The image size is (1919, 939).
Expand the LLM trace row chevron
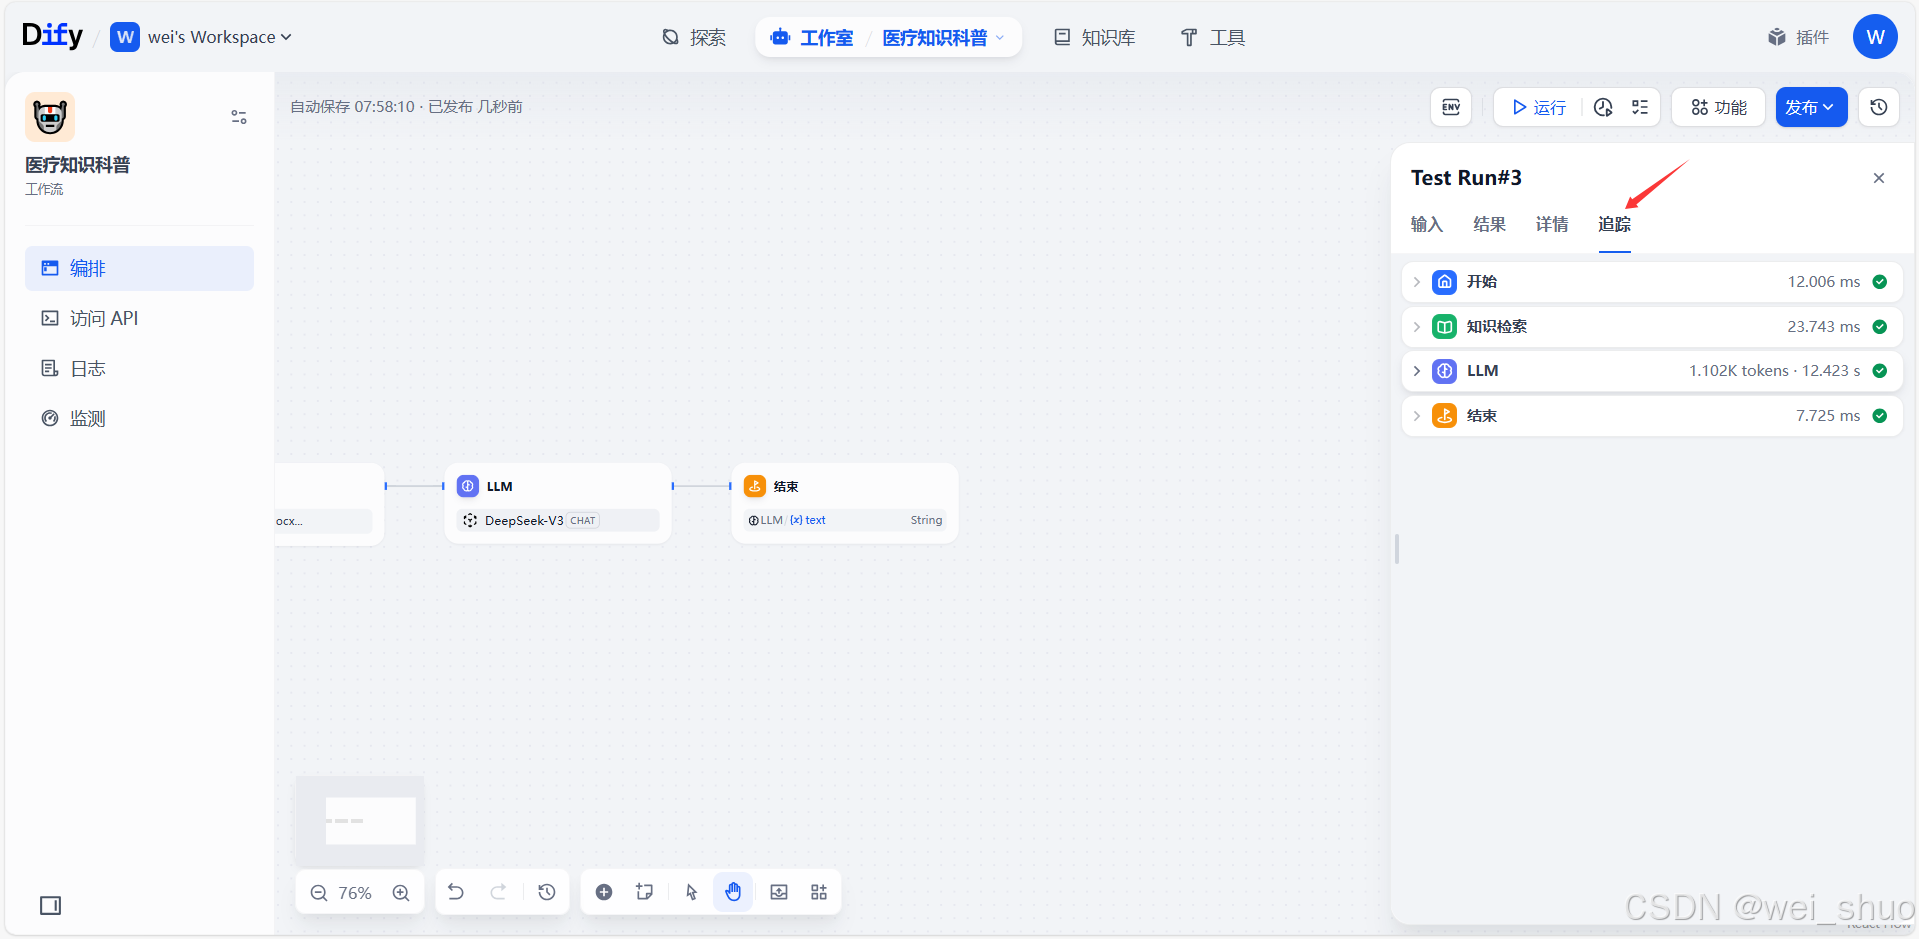(1417, 371)
